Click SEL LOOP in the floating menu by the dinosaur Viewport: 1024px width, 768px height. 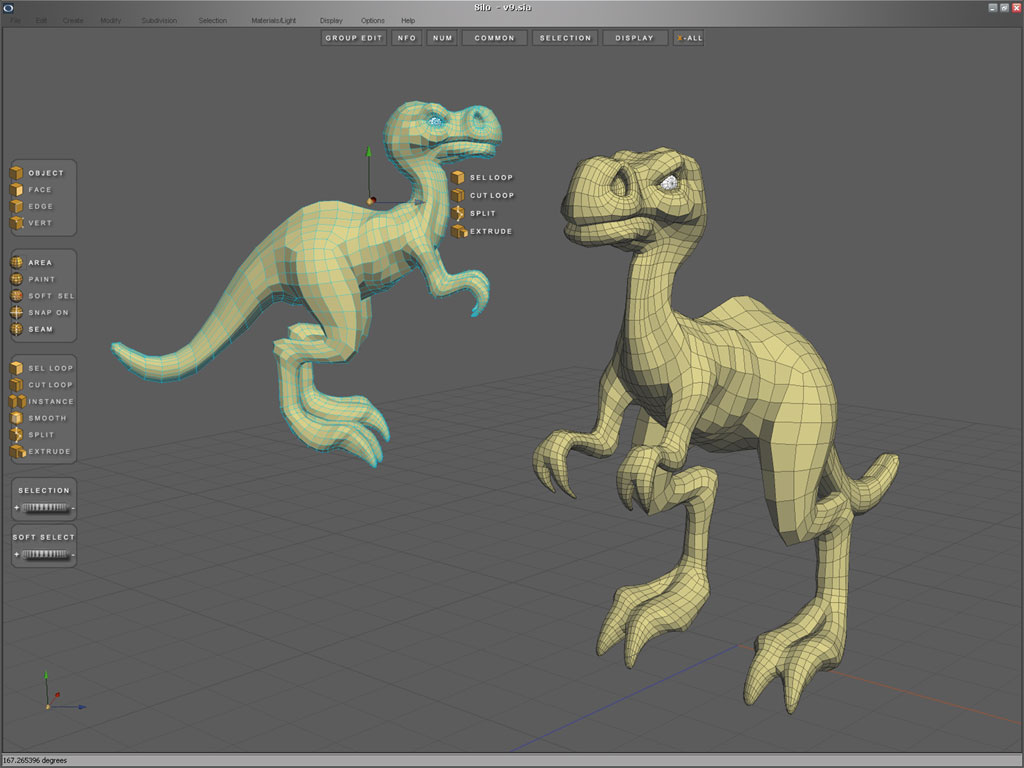click(x=482, y=178)
